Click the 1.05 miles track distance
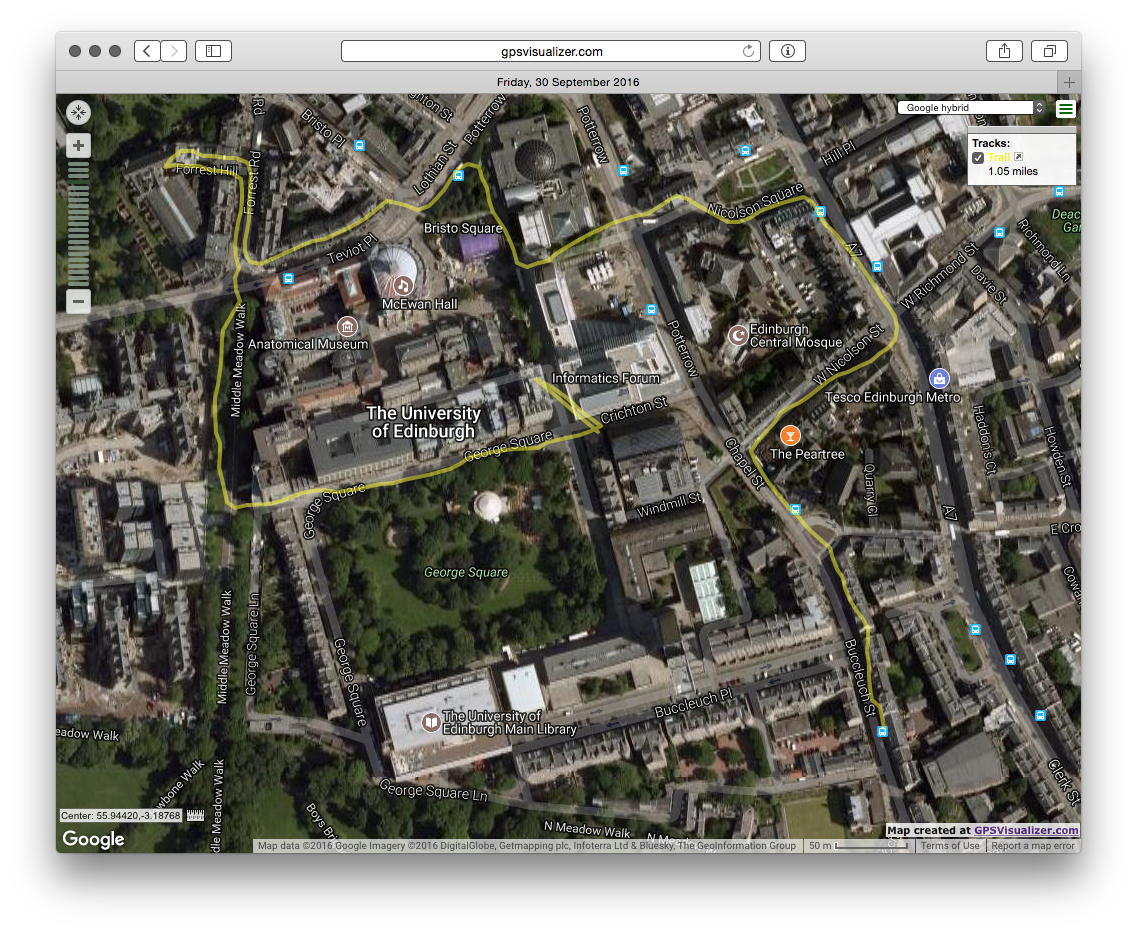Image resolution: width=1137 pixels, height=933 pixels. (x=1012, y=171)
